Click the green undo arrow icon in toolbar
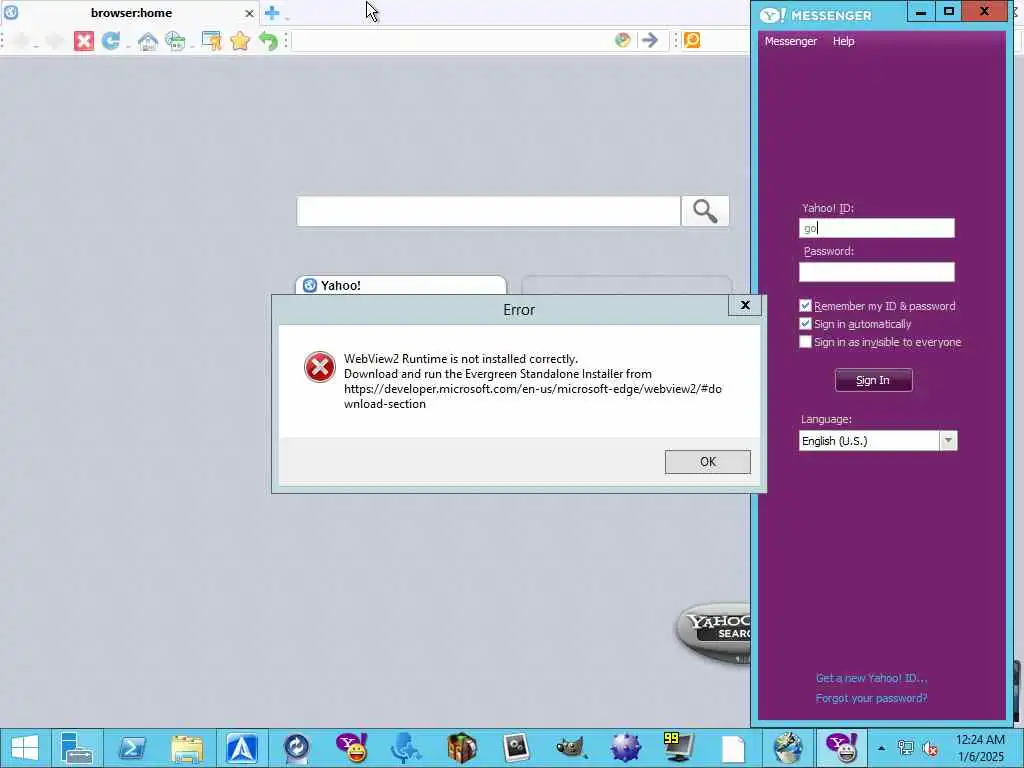Screen dimensions: 1024x768 point(268,41)
